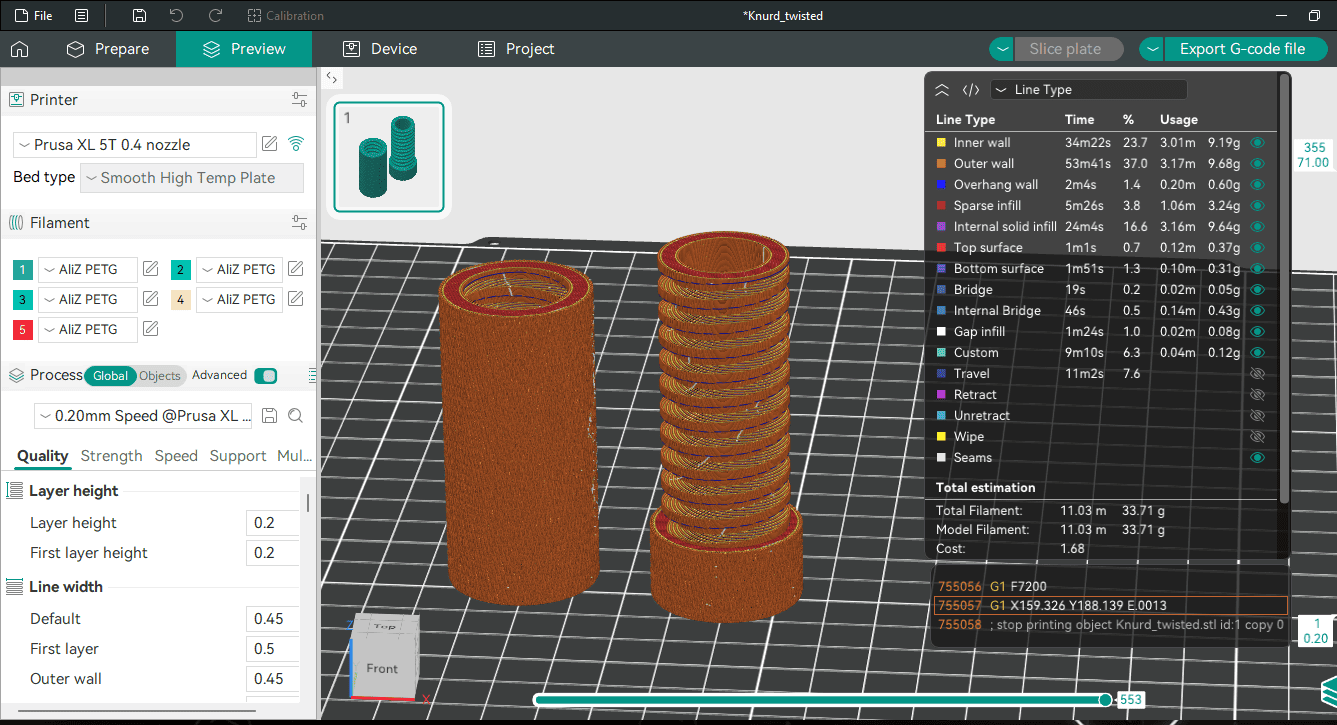
Task: Show Travel moves in preview
Action: 1258,374
